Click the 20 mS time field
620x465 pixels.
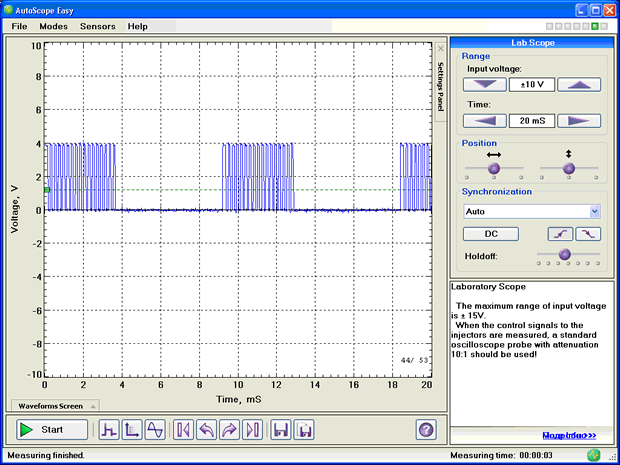point(532,121)
